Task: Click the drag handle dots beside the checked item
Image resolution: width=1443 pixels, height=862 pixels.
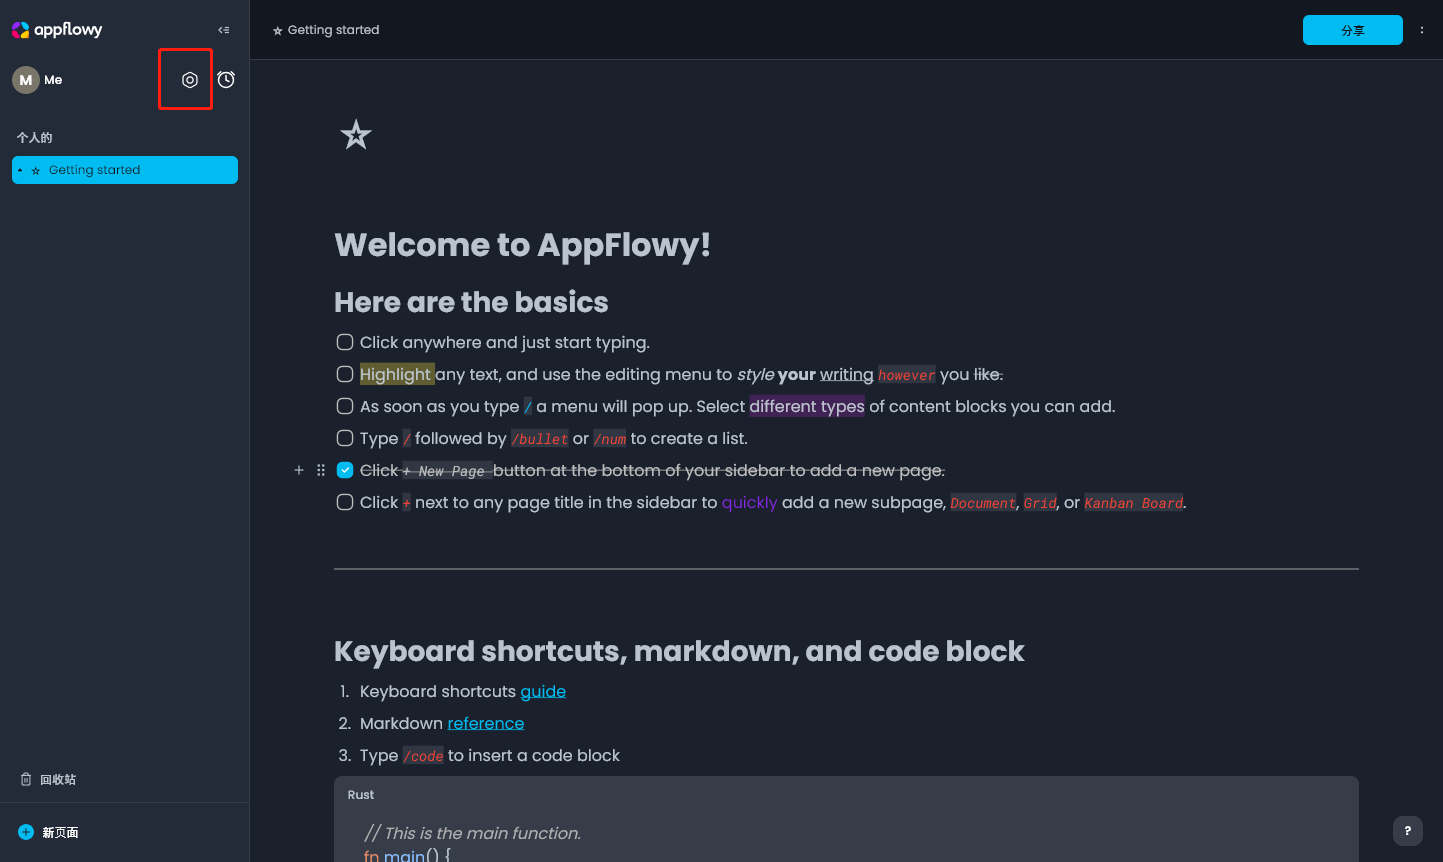Action: click(x=321, y=470)
